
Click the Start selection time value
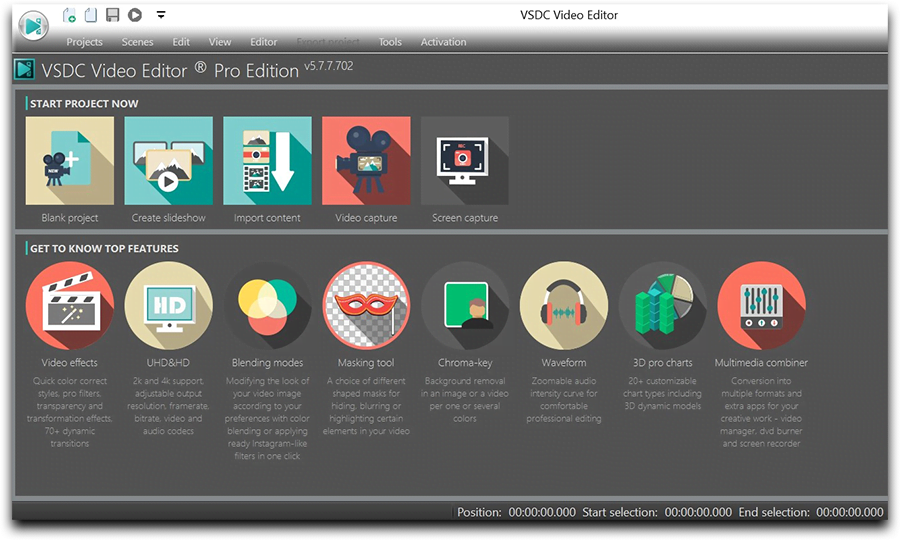tap(698, 512)
